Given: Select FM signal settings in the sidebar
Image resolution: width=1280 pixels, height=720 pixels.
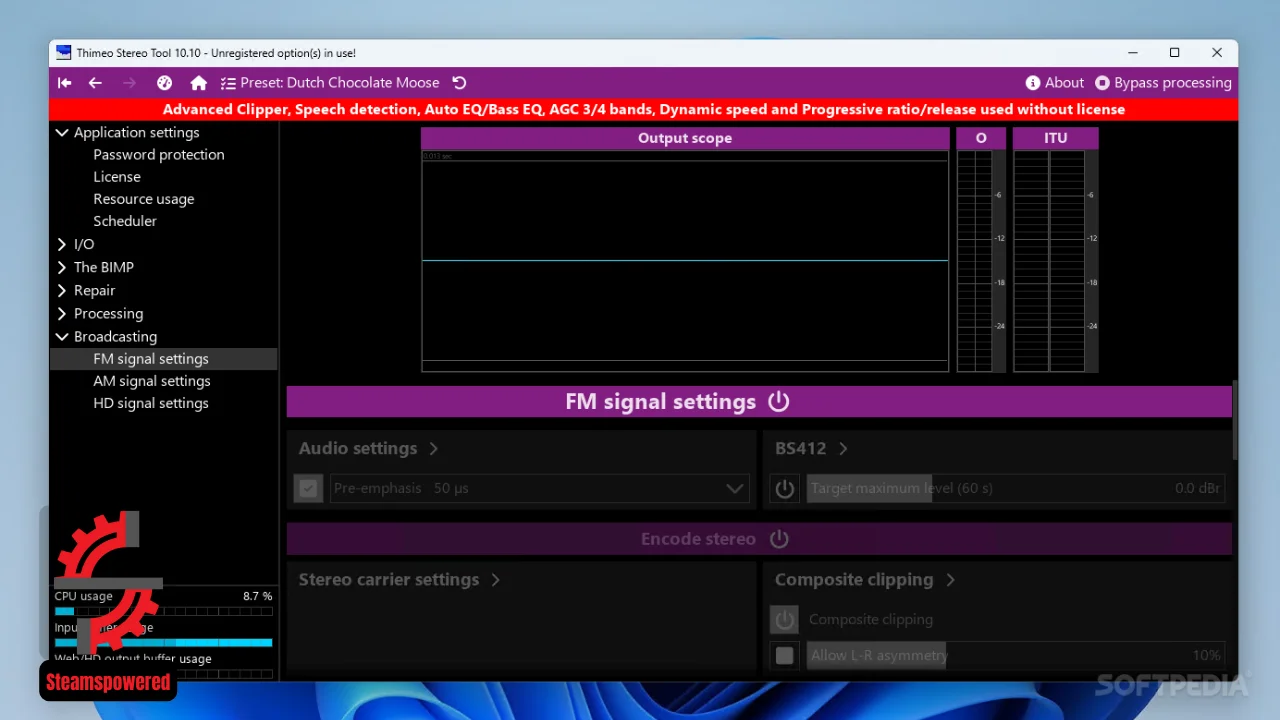Looking at the screenshot, I should point(164,359).
